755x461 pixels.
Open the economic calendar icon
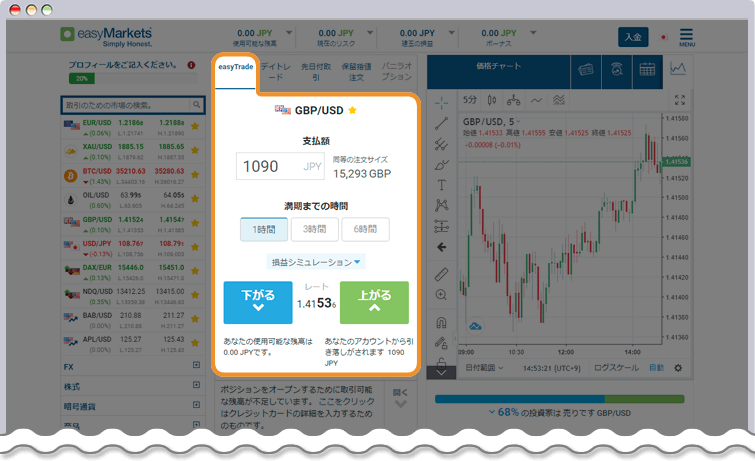click(647, 70)
